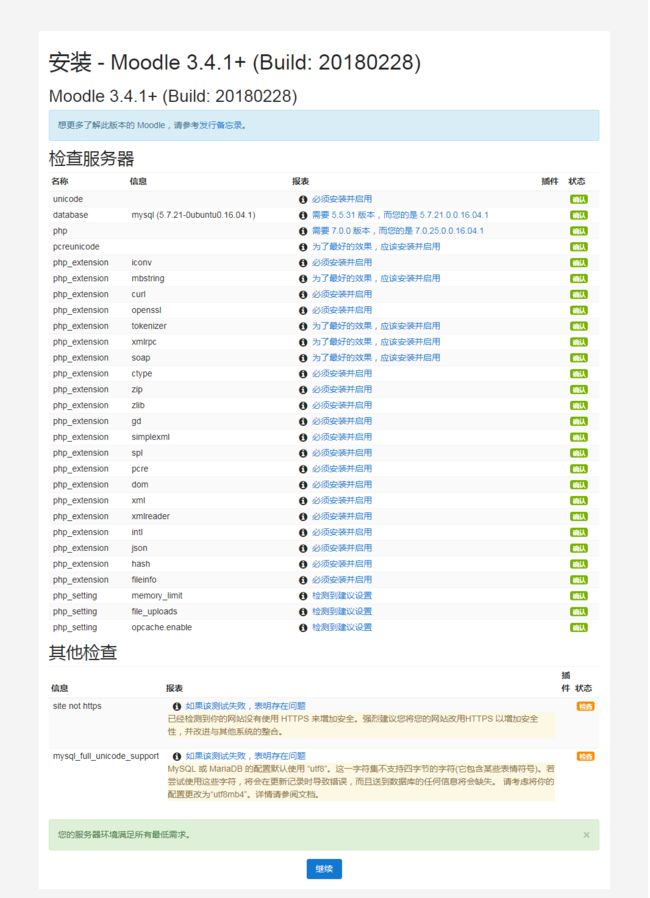Click the info icon in the tokenizer row

(303, 326)
